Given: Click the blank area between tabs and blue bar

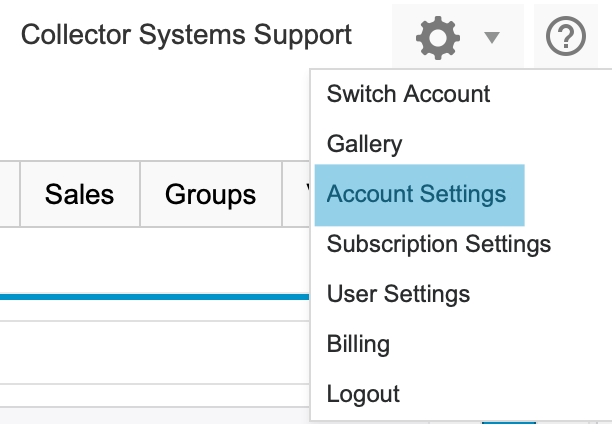Looking at the screenshot, I should click(x=150, y=260).
